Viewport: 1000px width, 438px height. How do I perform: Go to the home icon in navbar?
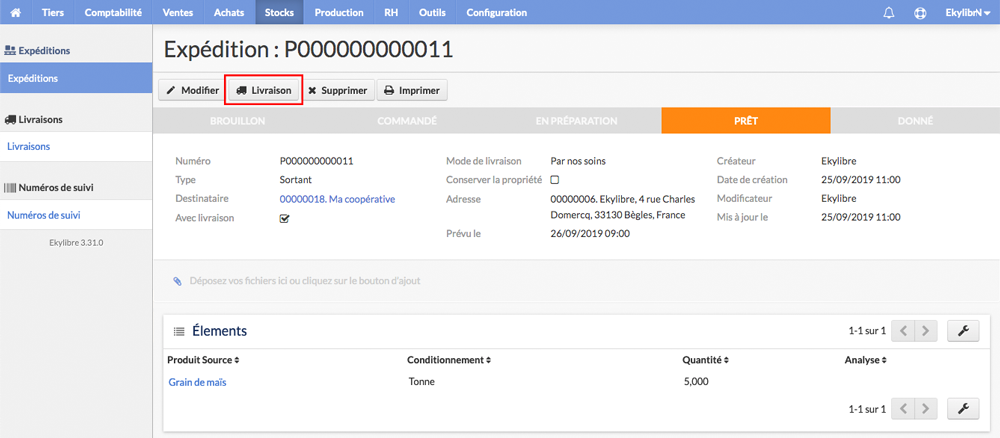[x=16, y=12]
